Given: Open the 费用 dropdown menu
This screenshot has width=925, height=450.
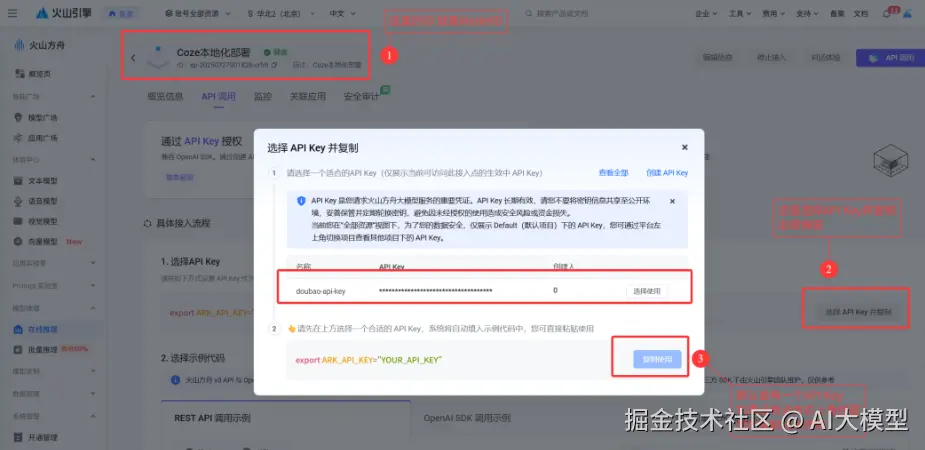Looking at the screenshot, I should pos(773,14).
